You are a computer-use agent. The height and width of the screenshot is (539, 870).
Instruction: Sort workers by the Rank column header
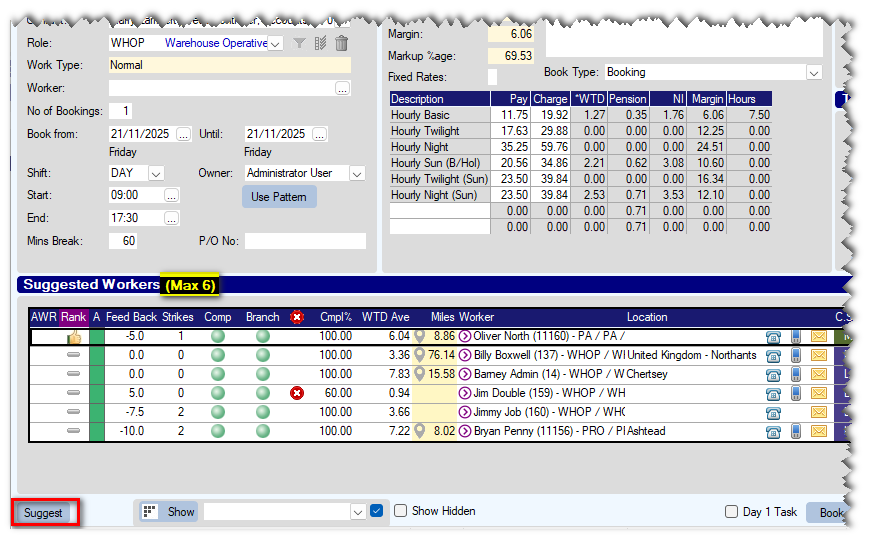pyautogui.click(x=73, y=317)
